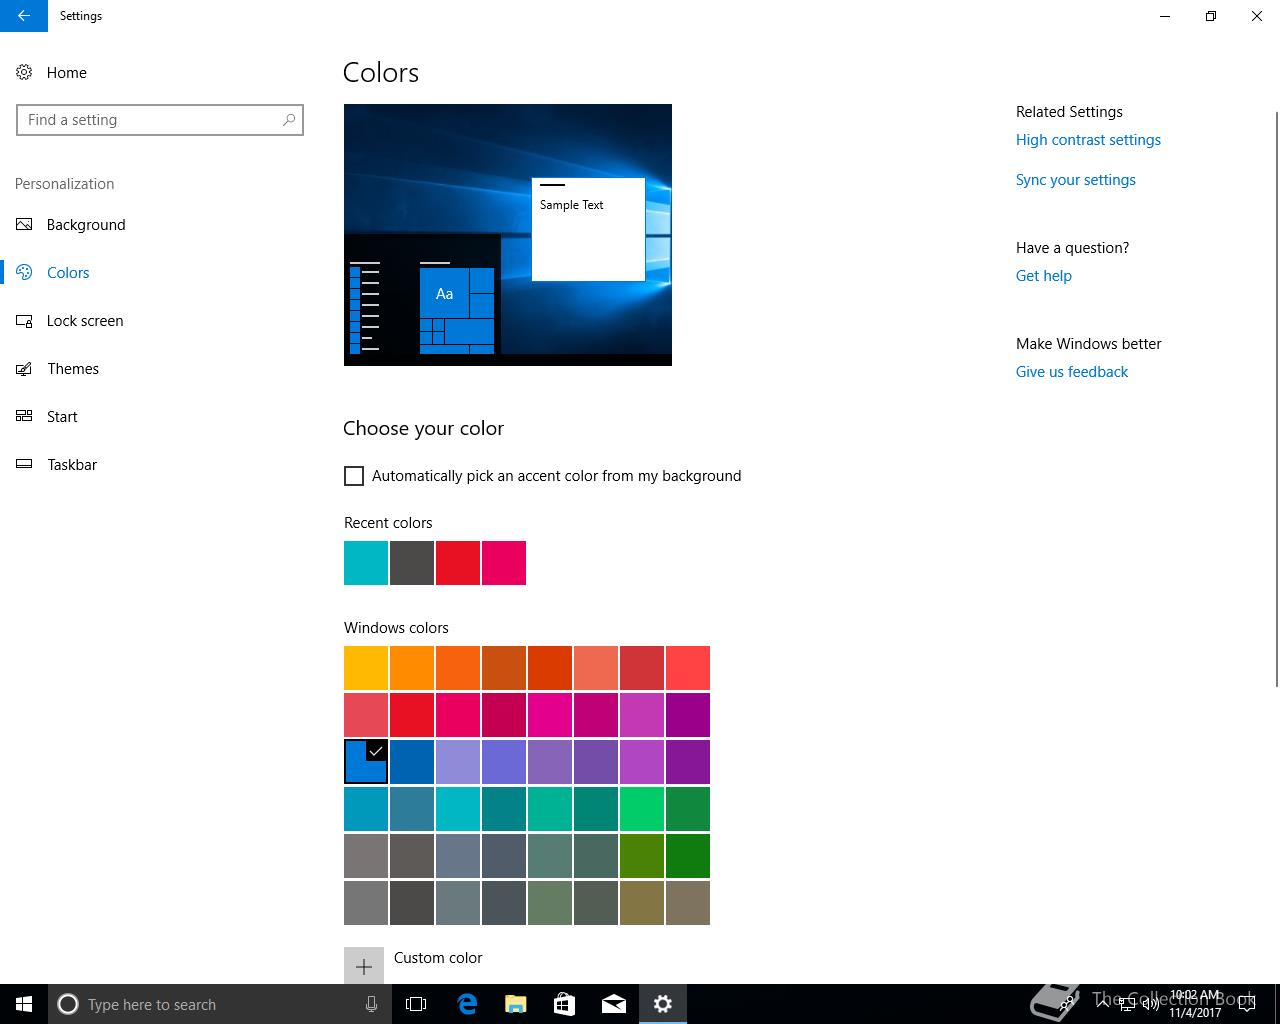This screenshot has height=1024, width=1280.
Task: Open the Microsoft Store taskbar icon
Action: click(x=564, y=1004)
